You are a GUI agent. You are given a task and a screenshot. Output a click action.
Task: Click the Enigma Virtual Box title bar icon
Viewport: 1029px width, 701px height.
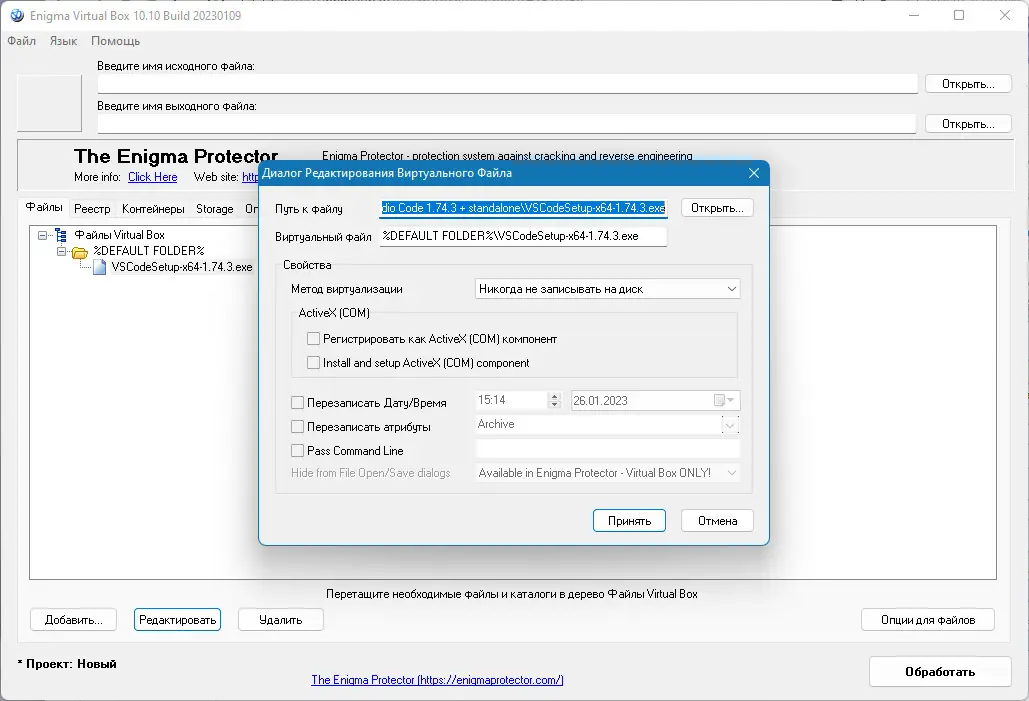[17, 15]
